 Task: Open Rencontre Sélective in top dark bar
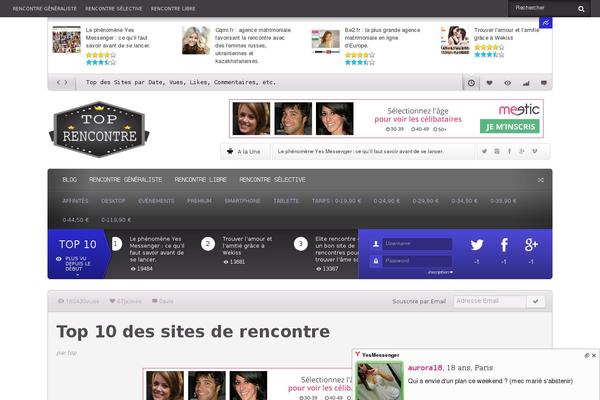coord(114,8)
